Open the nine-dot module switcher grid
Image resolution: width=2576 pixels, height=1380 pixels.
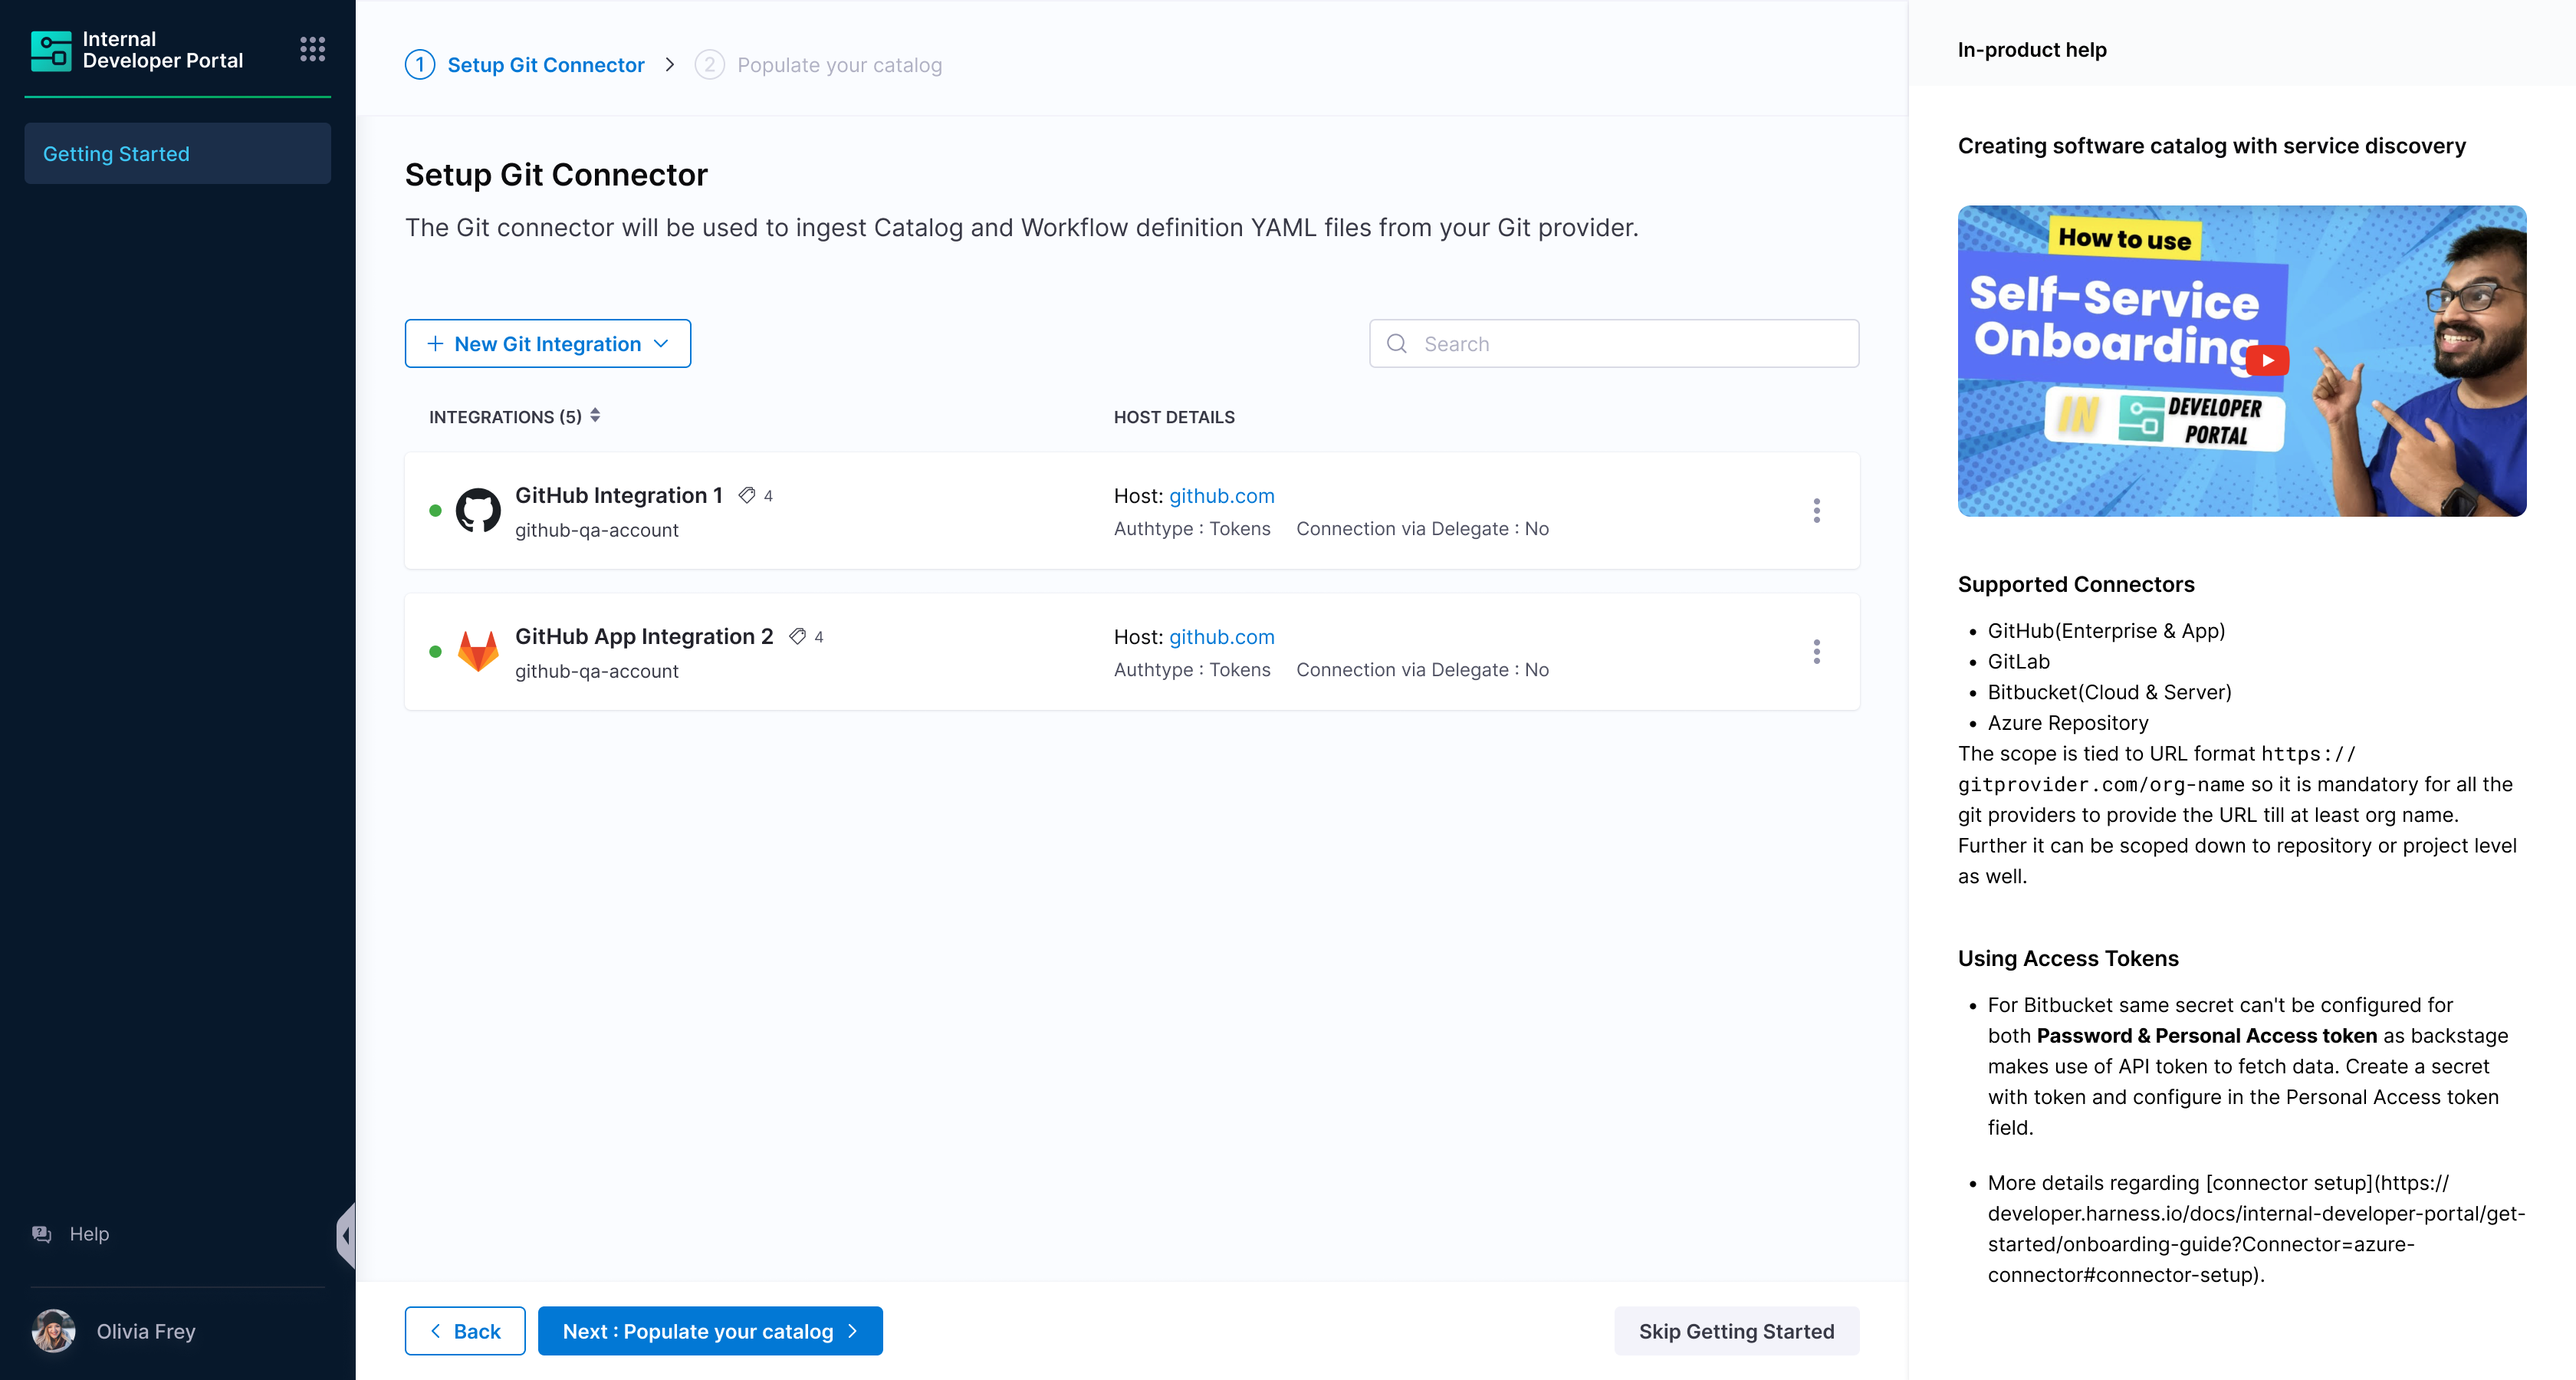pyautogui.click(x=312, y=49)
